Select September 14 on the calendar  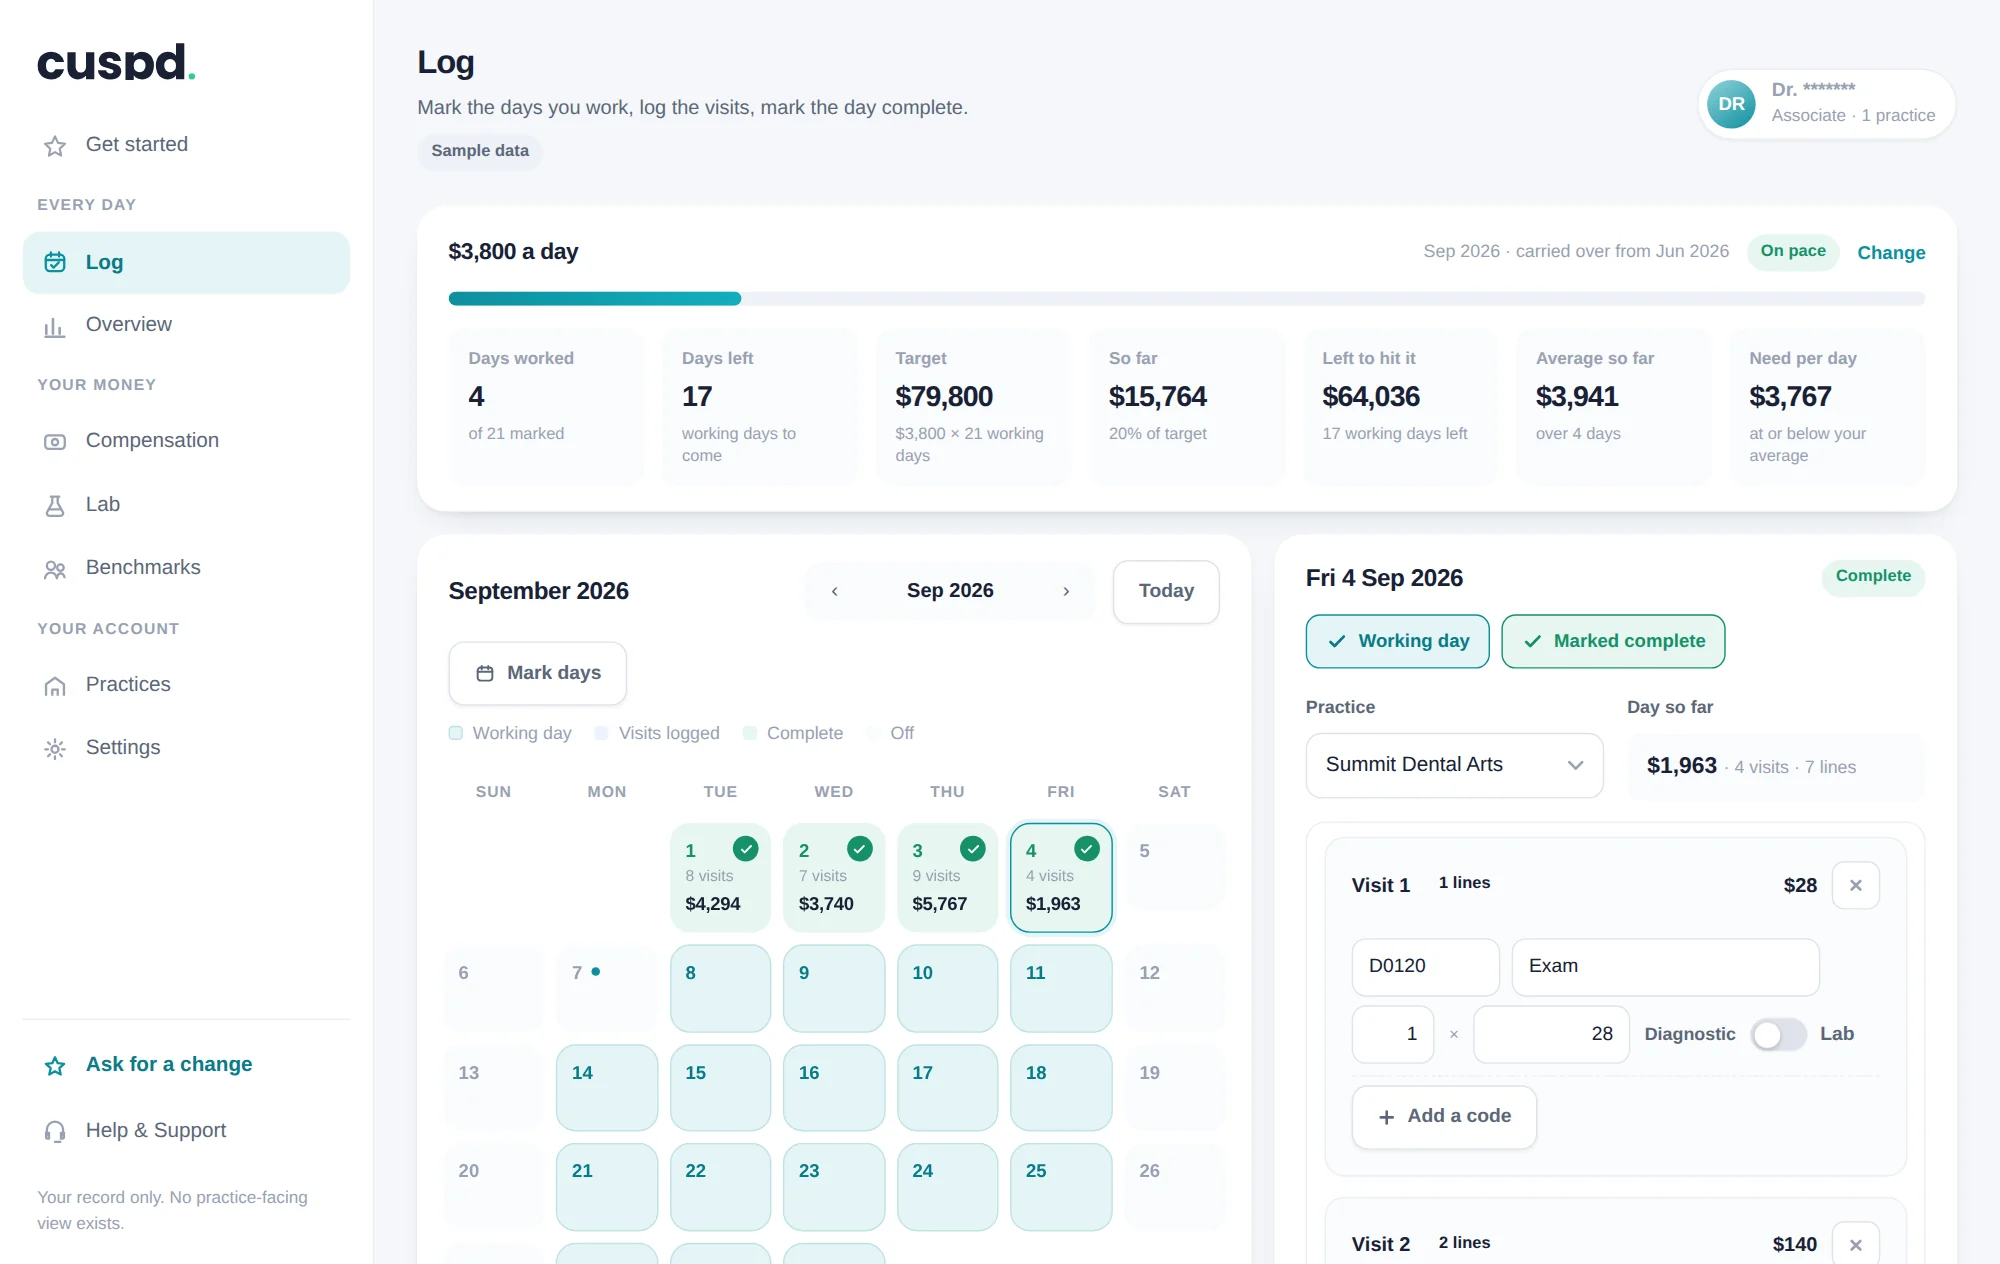tap(607, 1088)
